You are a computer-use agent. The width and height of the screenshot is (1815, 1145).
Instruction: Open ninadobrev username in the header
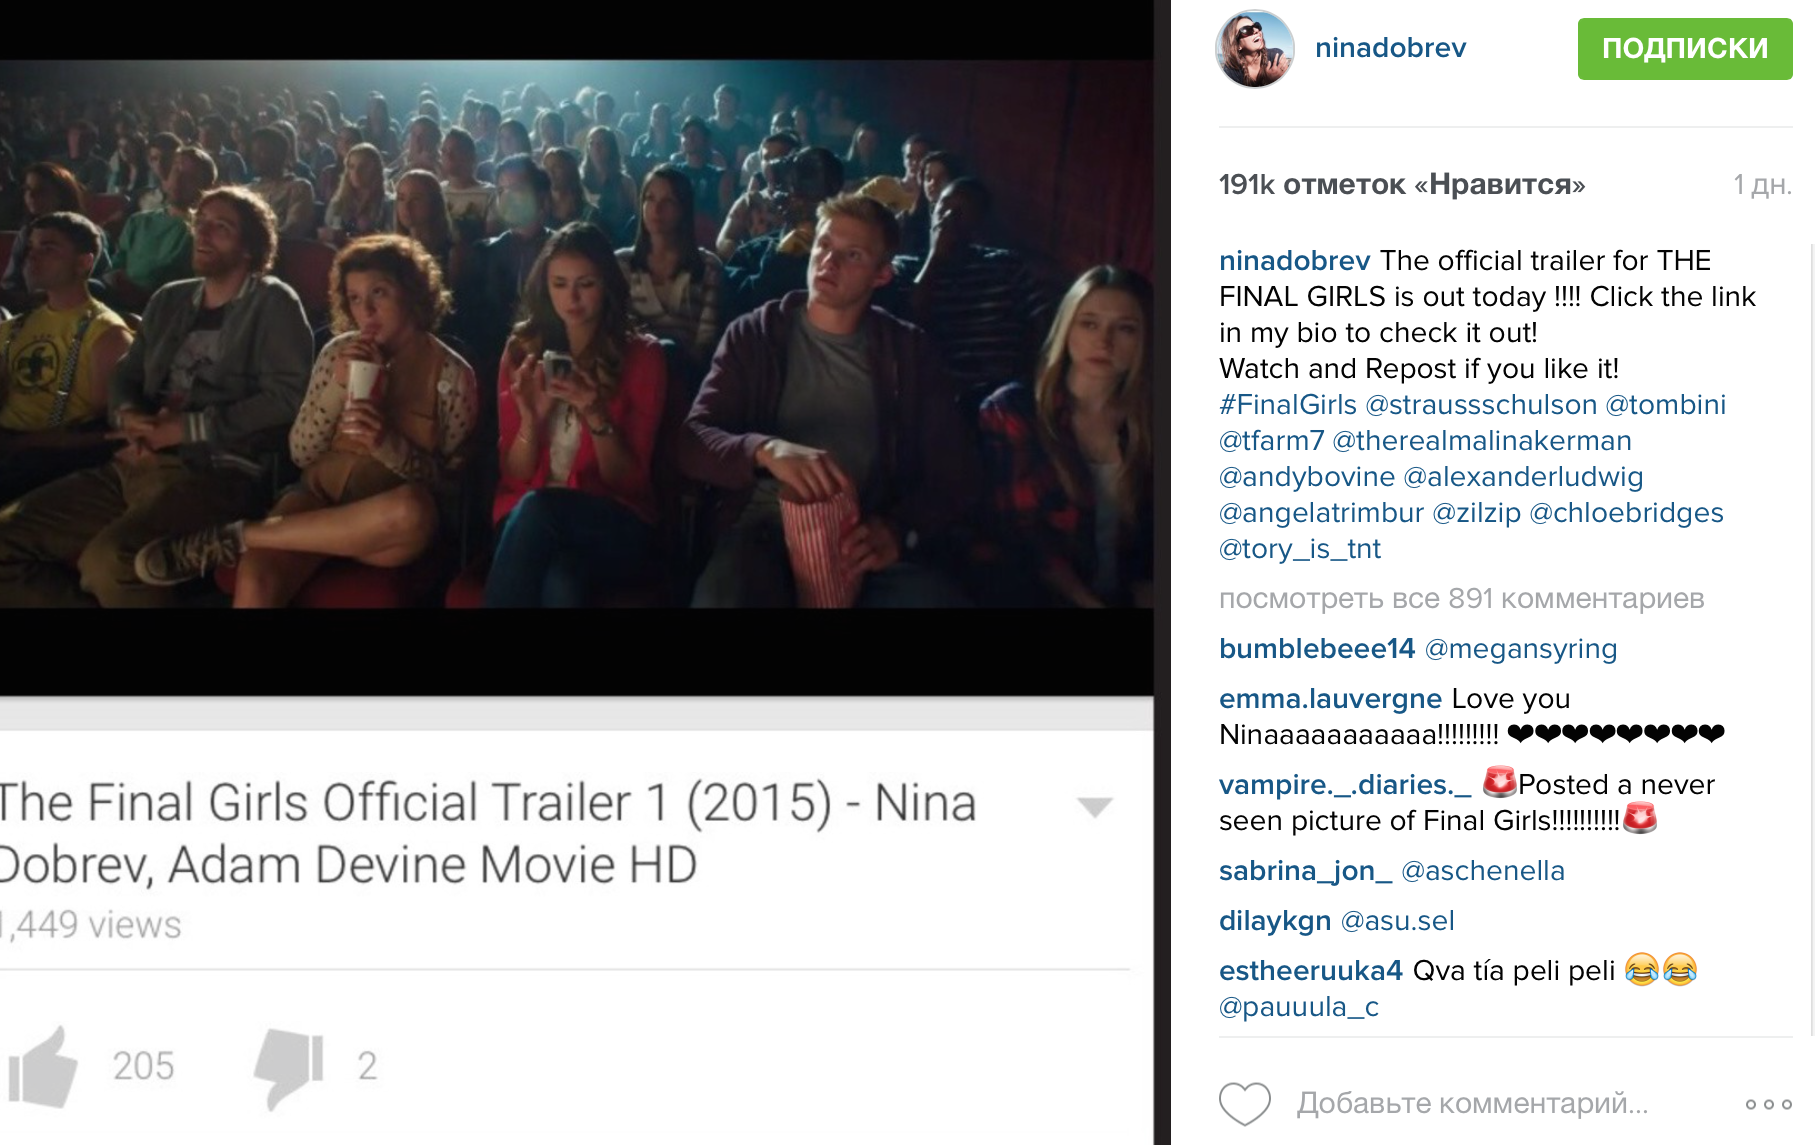[1390, 48]
